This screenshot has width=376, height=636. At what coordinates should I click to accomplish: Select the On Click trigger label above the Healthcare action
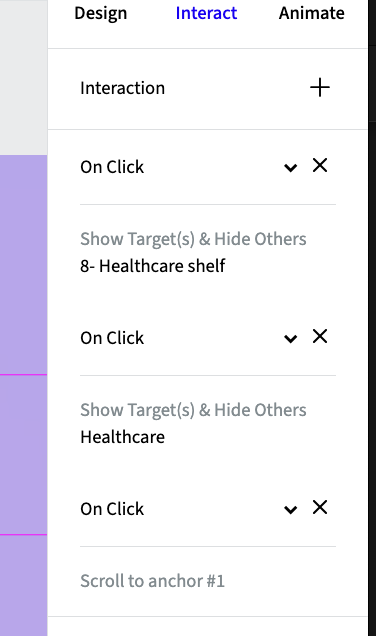tap(112, 338)
